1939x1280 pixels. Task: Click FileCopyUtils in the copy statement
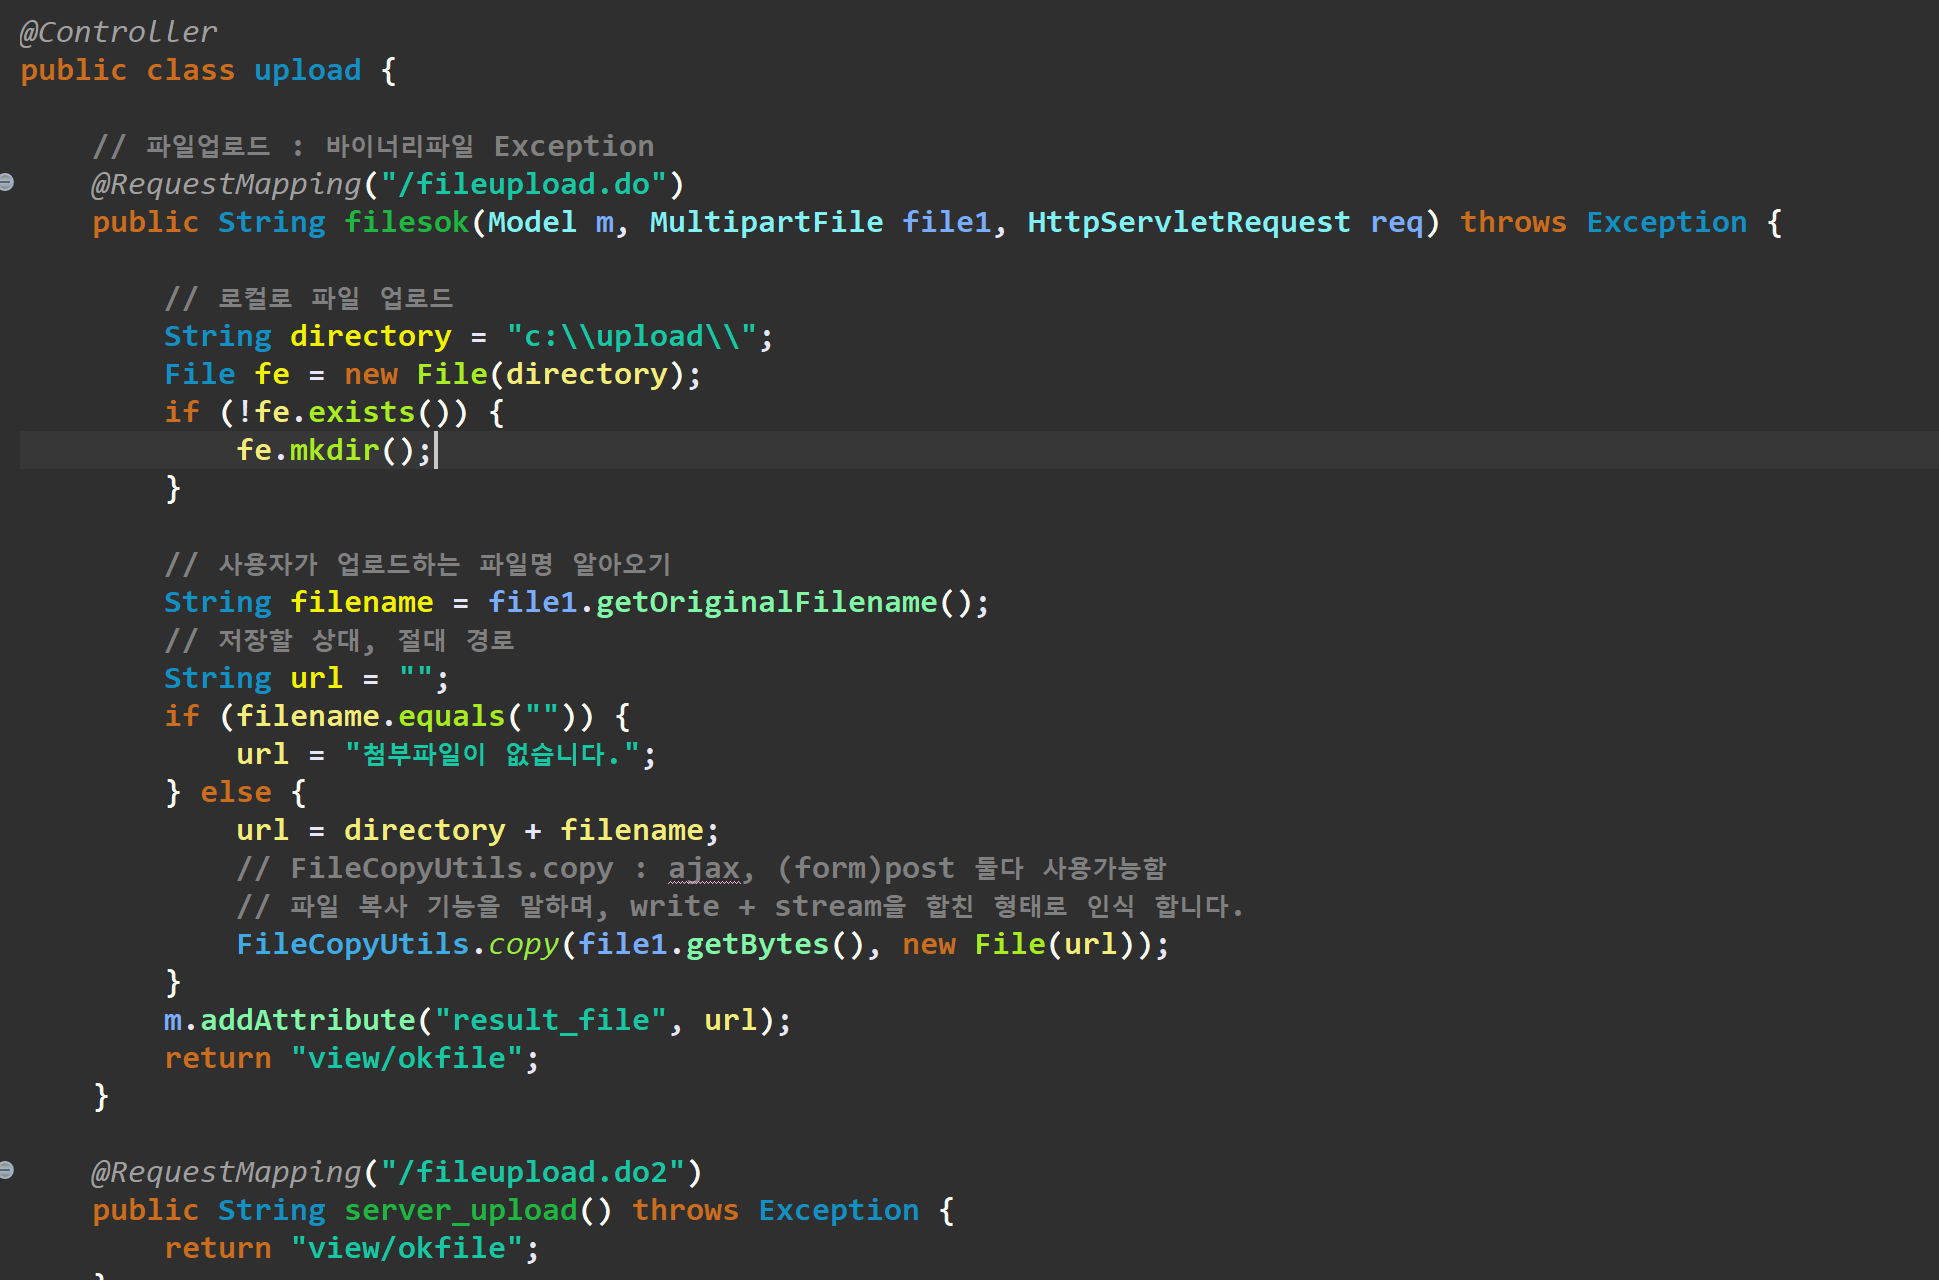click(352, 944)
